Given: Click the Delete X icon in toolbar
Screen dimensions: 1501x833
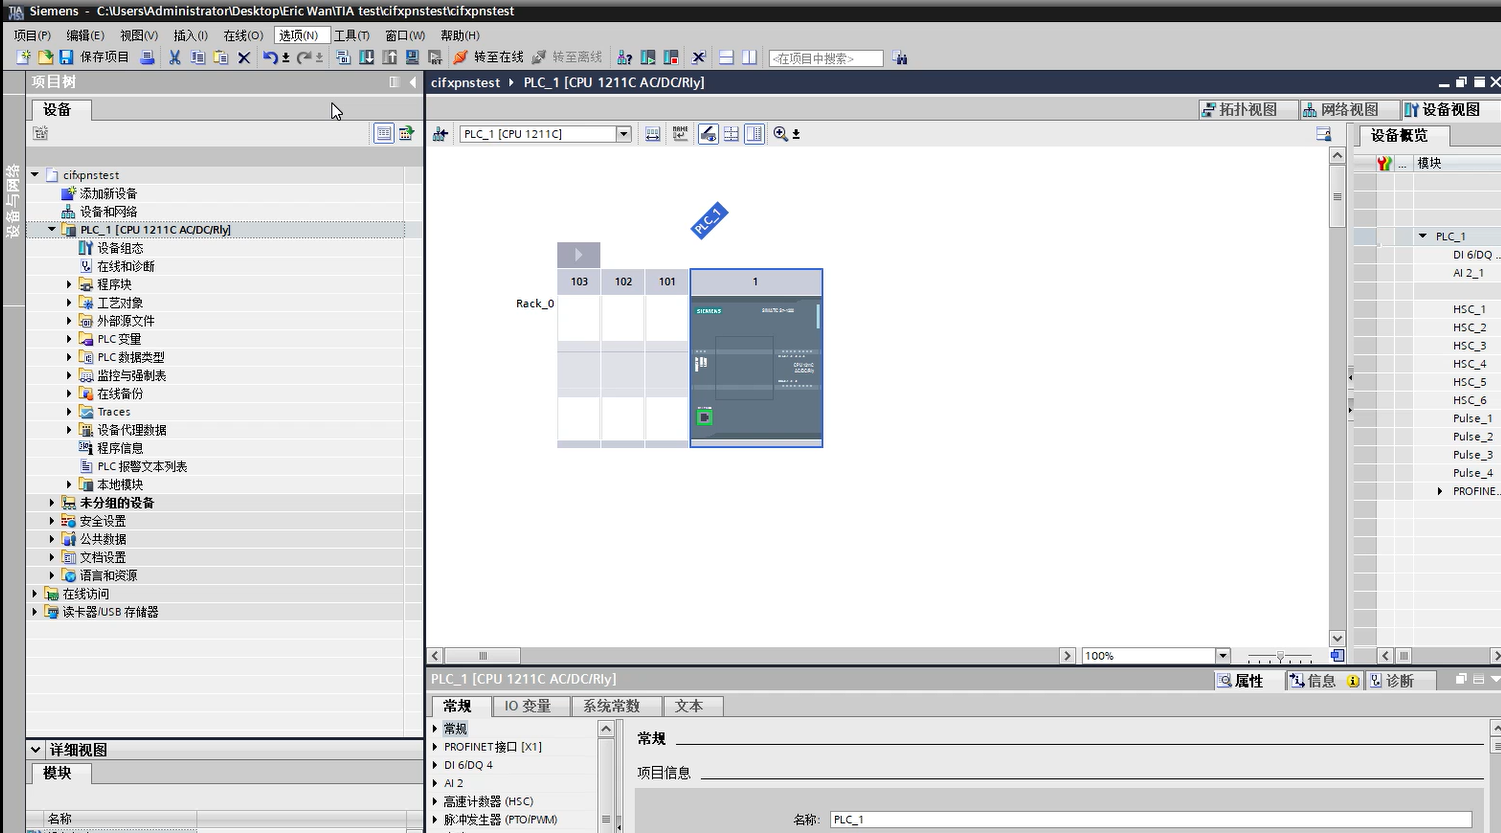Looking at the screenshot, I should [x=244, y=58].
